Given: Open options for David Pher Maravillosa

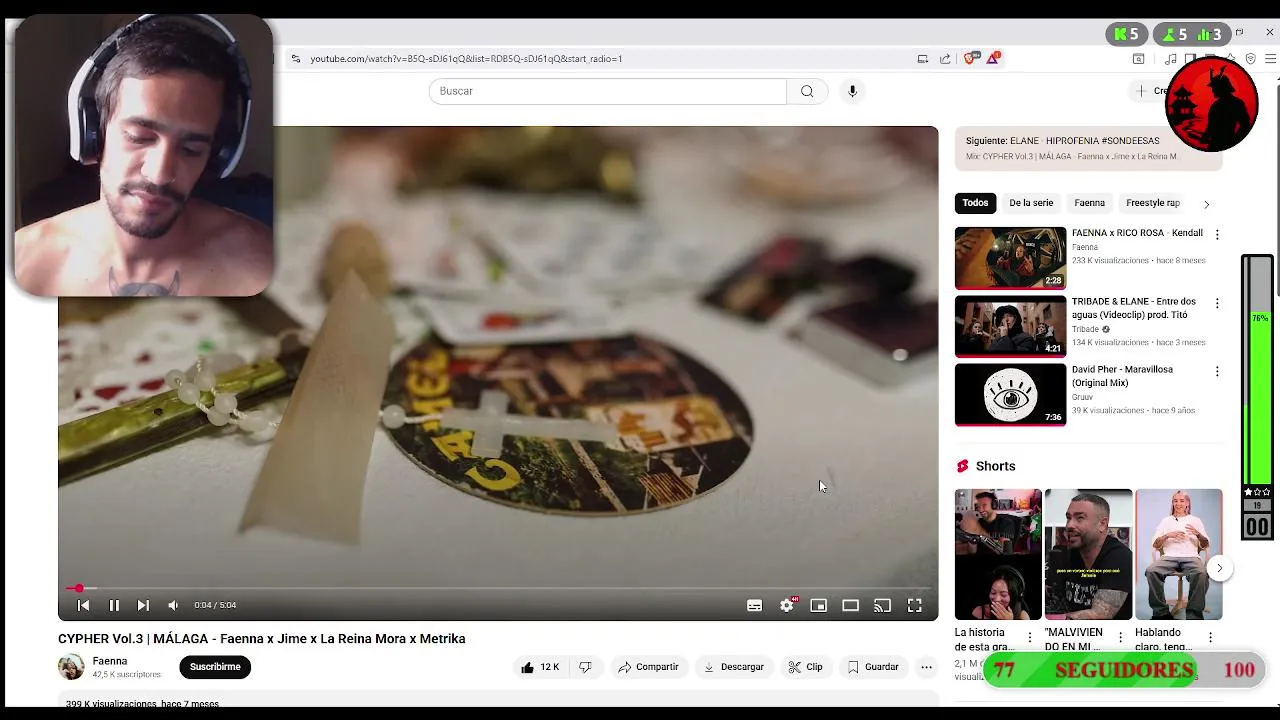Looking at the screenshot, I should tap(1217, 371).
